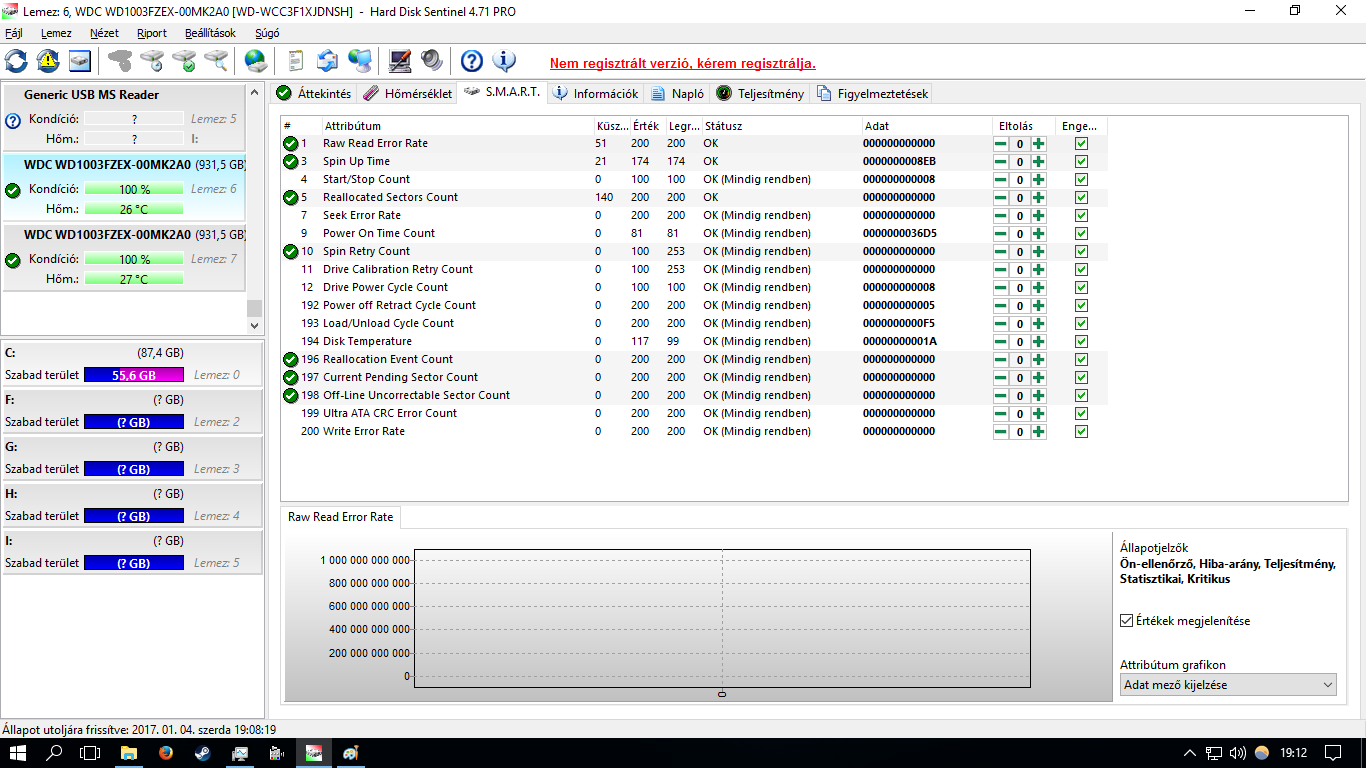Switch to the Teljesítmény tab
This screenshot has height=768, width=1366.
[x=759, y=93]
